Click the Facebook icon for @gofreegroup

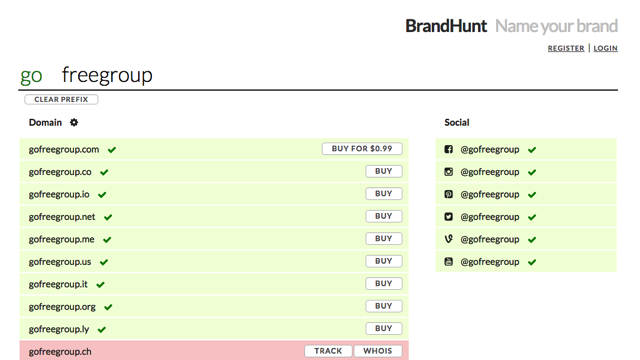(449, 149)
